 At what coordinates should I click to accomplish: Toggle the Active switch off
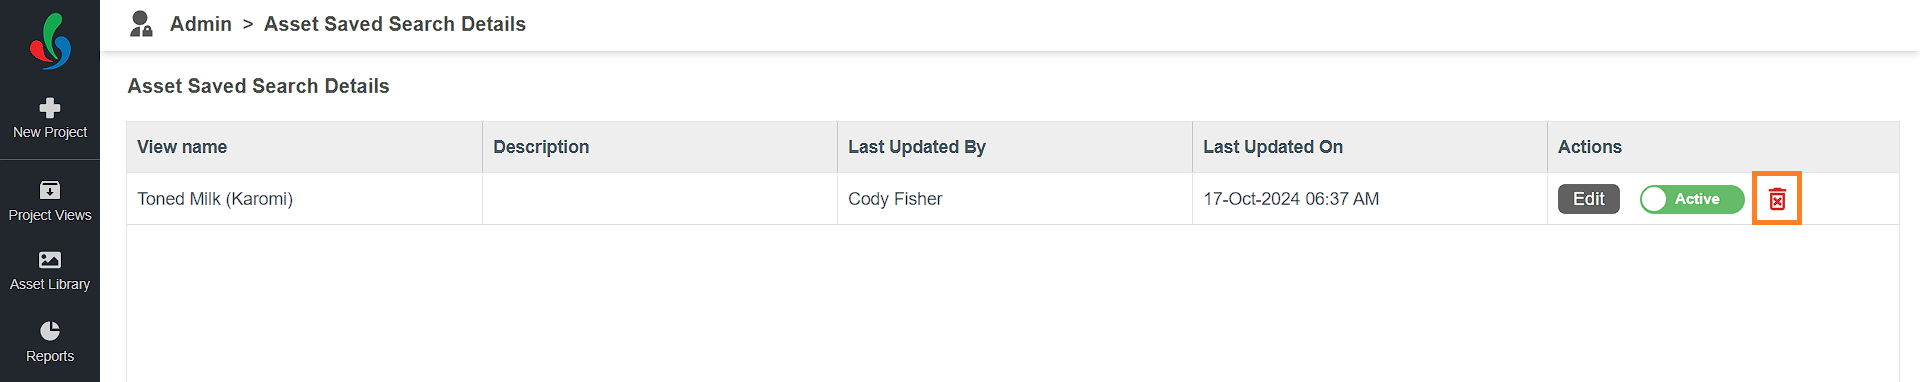pos(1692,199)
